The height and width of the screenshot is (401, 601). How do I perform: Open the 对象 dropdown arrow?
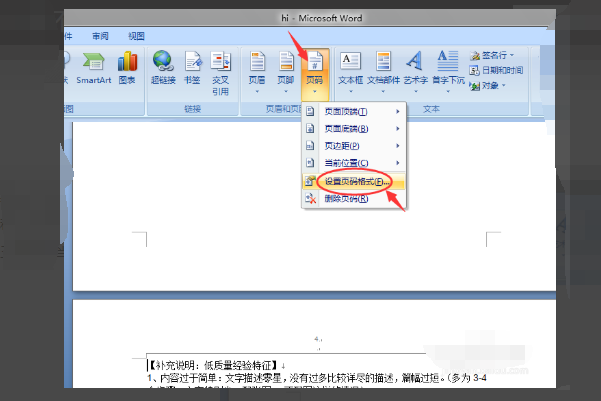pos(504,85)
